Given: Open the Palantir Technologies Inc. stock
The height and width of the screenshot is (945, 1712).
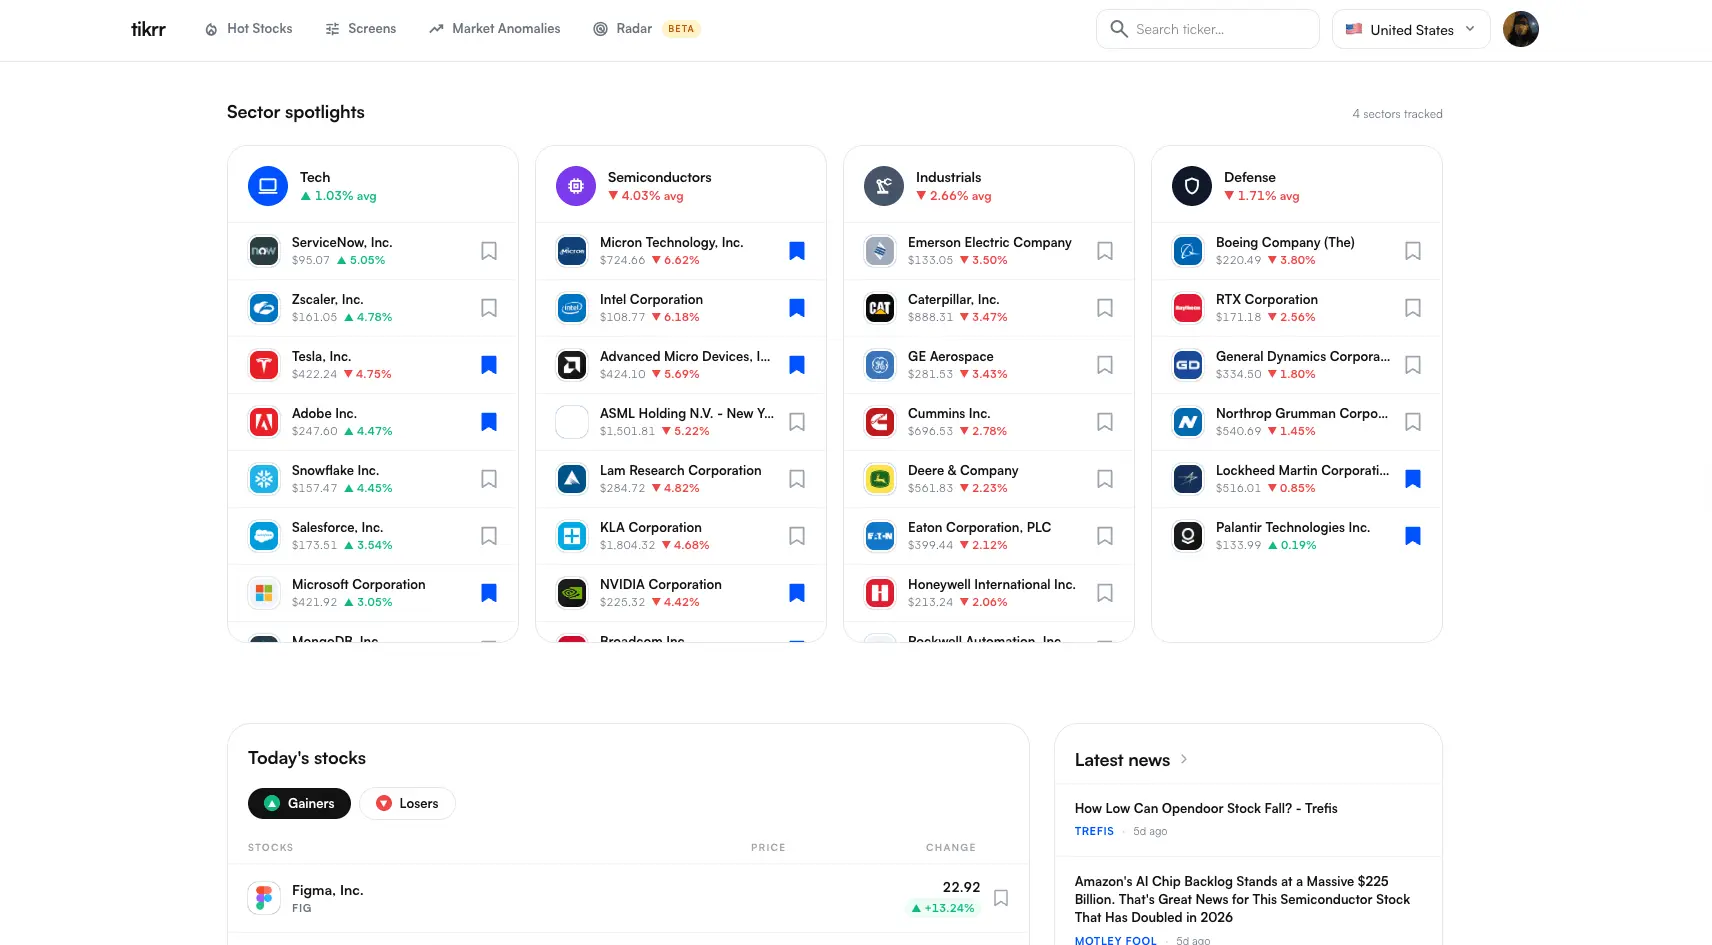Looking at the screenshot, I should (1293, 527).
